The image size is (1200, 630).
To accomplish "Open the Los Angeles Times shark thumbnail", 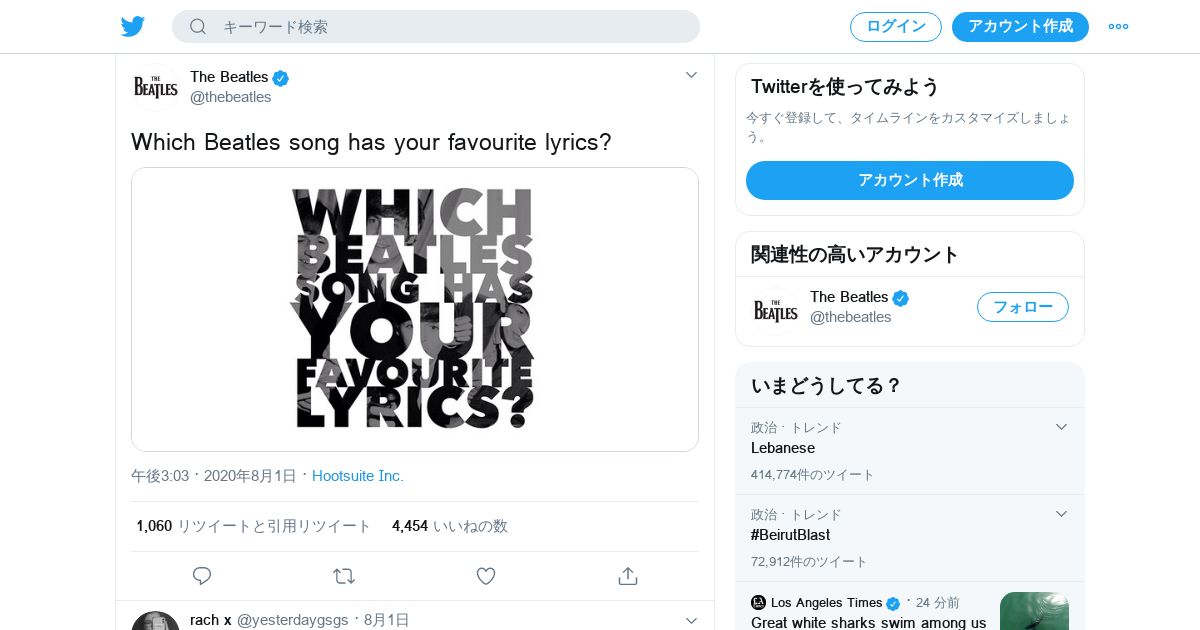I will pyautogui.click(x=1034, y=611).
